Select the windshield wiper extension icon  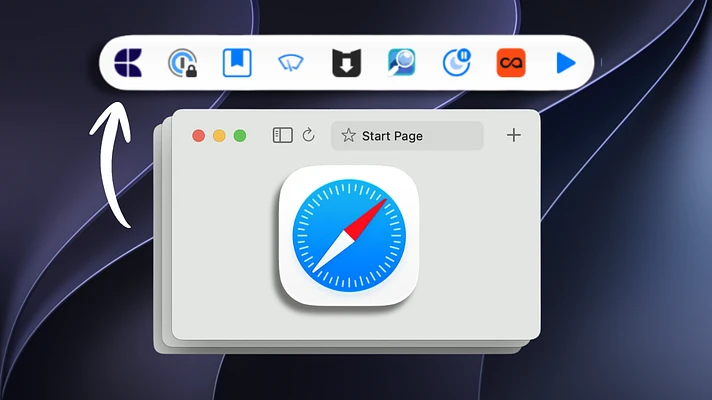click(291, 63)
